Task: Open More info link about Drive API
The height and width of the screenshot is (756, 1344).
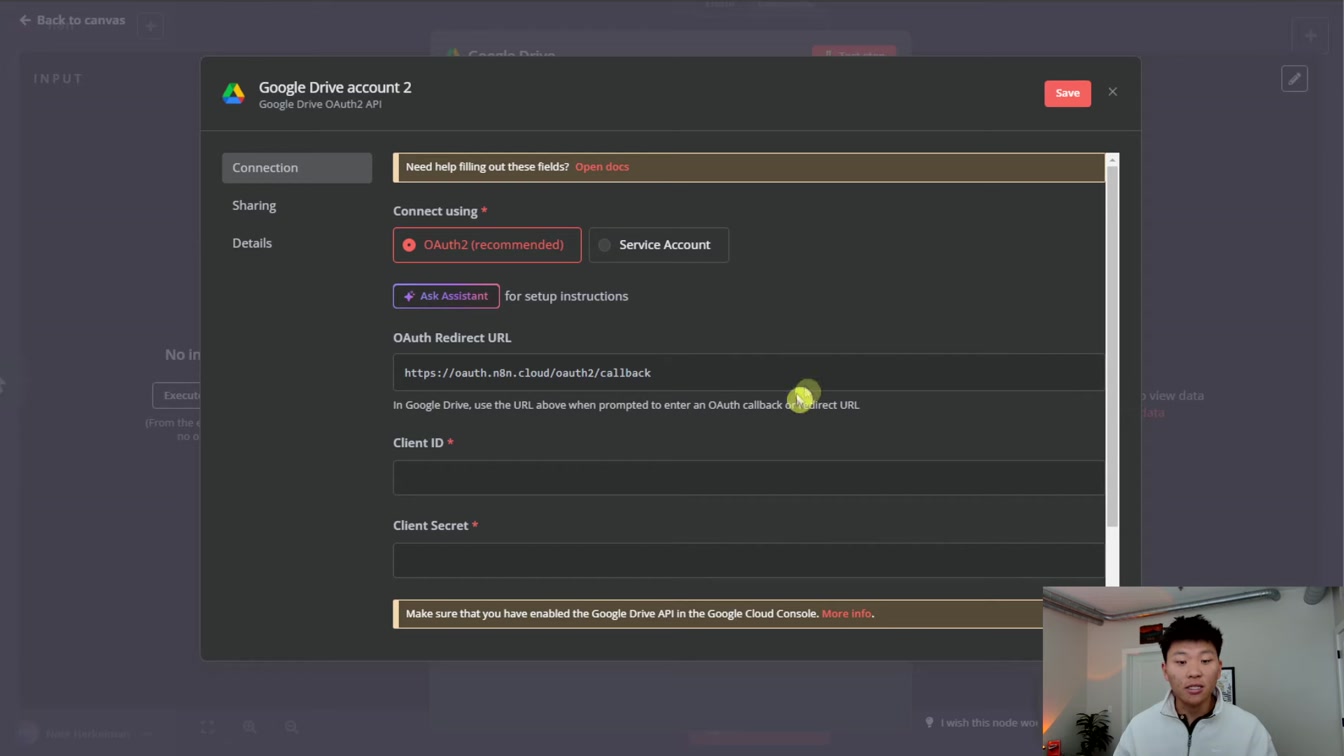Action: [846, 614]
